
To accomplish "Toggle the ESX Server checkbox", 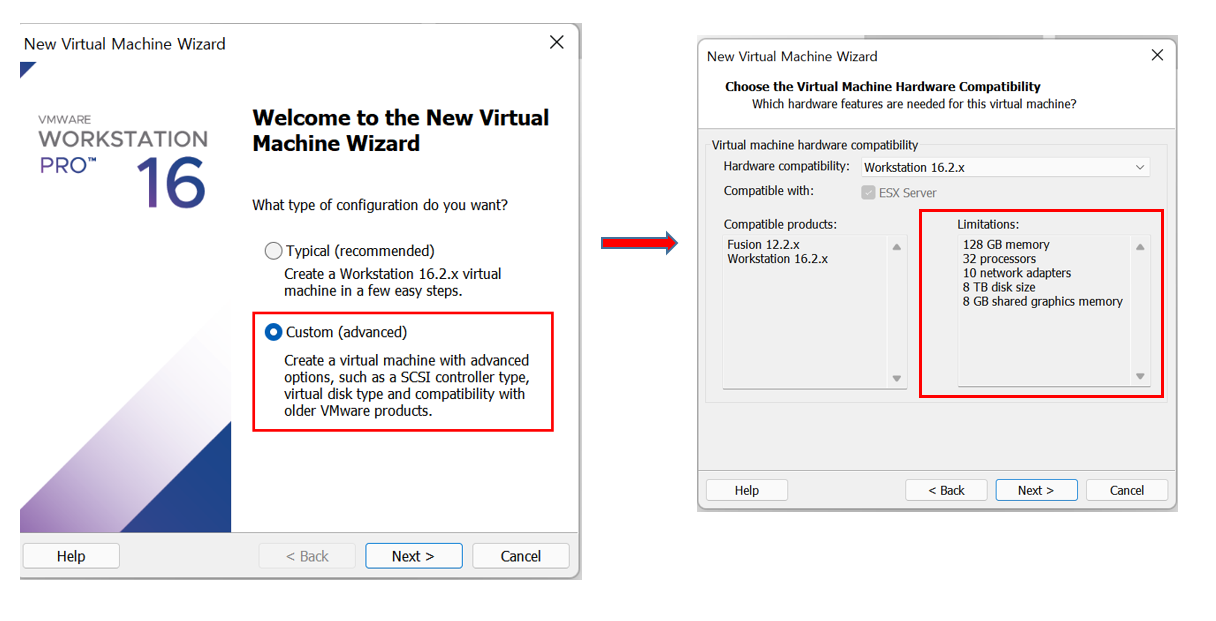I will (868, 192).
